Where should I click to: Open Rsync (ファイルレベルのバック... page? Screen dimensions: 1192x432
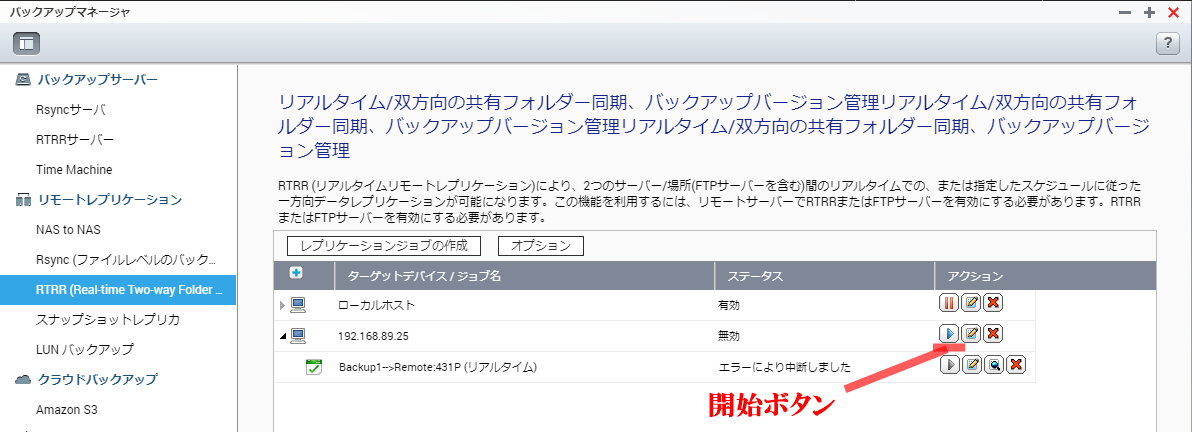pyautogui.click(x=127, y=260)
